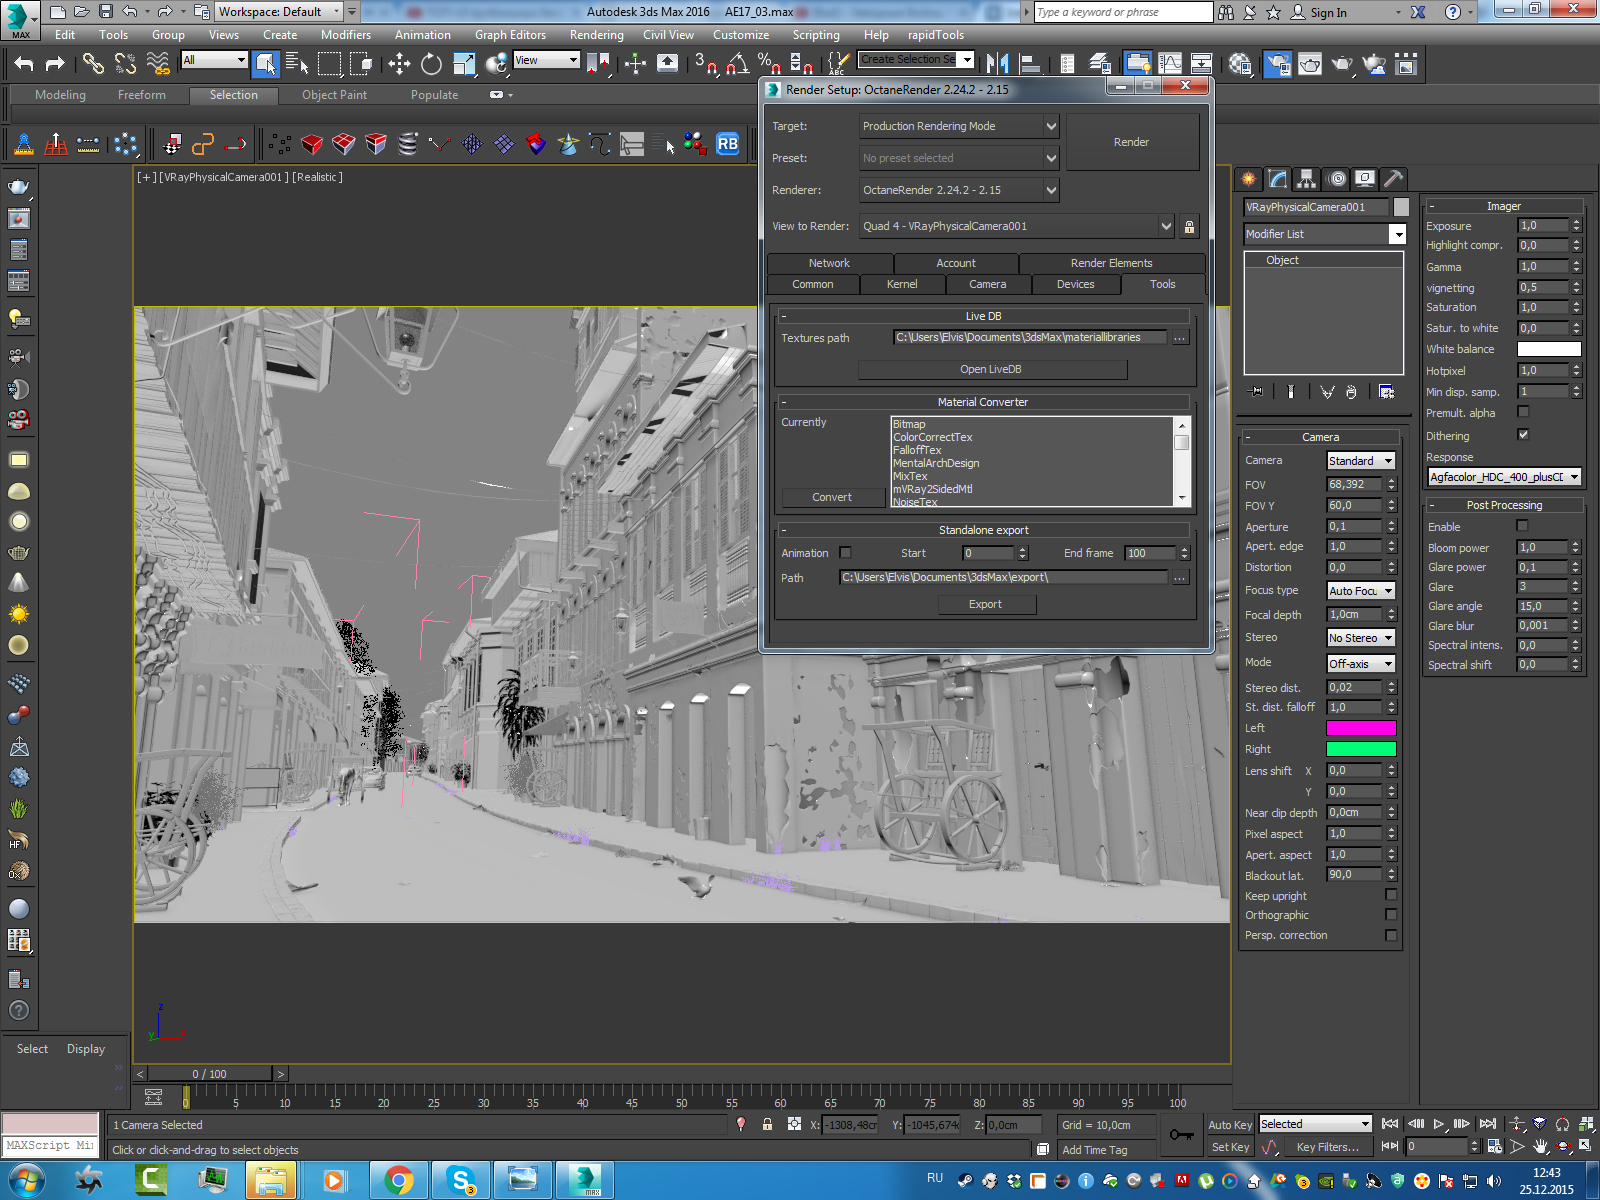Enable the Animation checkbox in Standalone export
Viewport: 1600px width, 1200px height.
(x=846, y=553)
